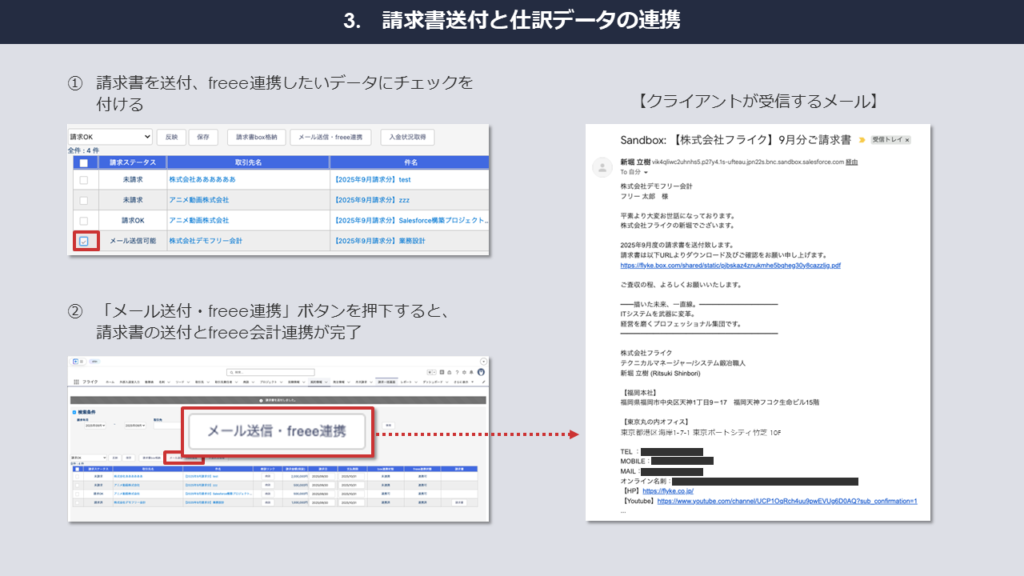Open the flyke.box.com invoice PDF link
Image resolution: width=1024 pixels, height=576 pixels.
click(x=730, y=266)
